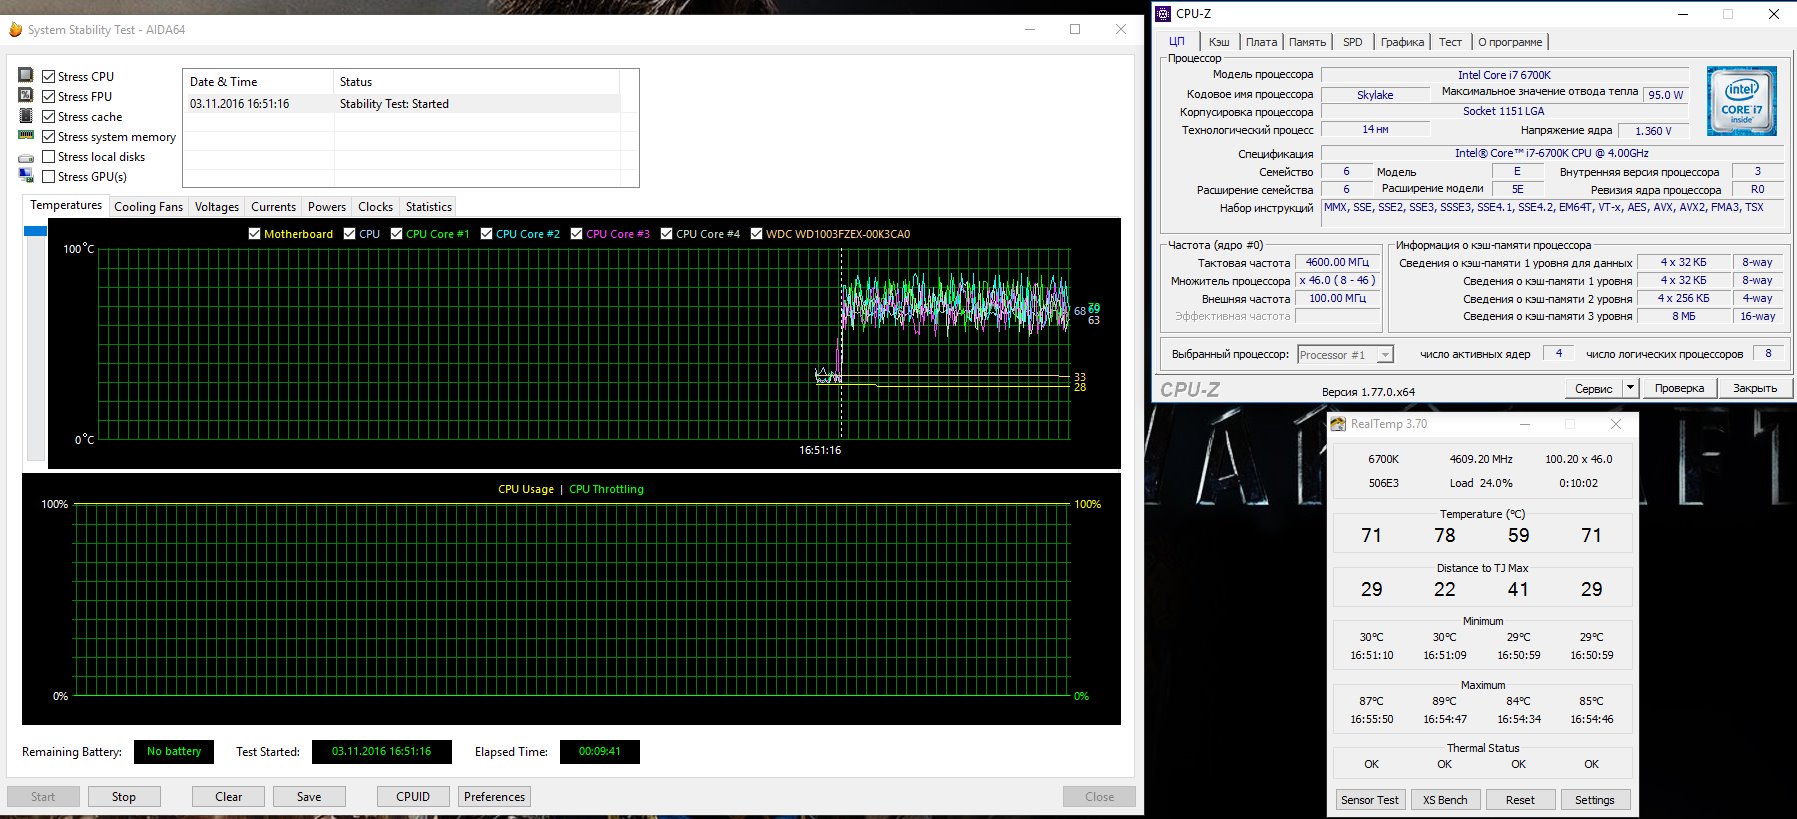The image size is (1797, 819).
Task: Uncheck the Stress cache checkbox
Action: click(x=48, y=116)
